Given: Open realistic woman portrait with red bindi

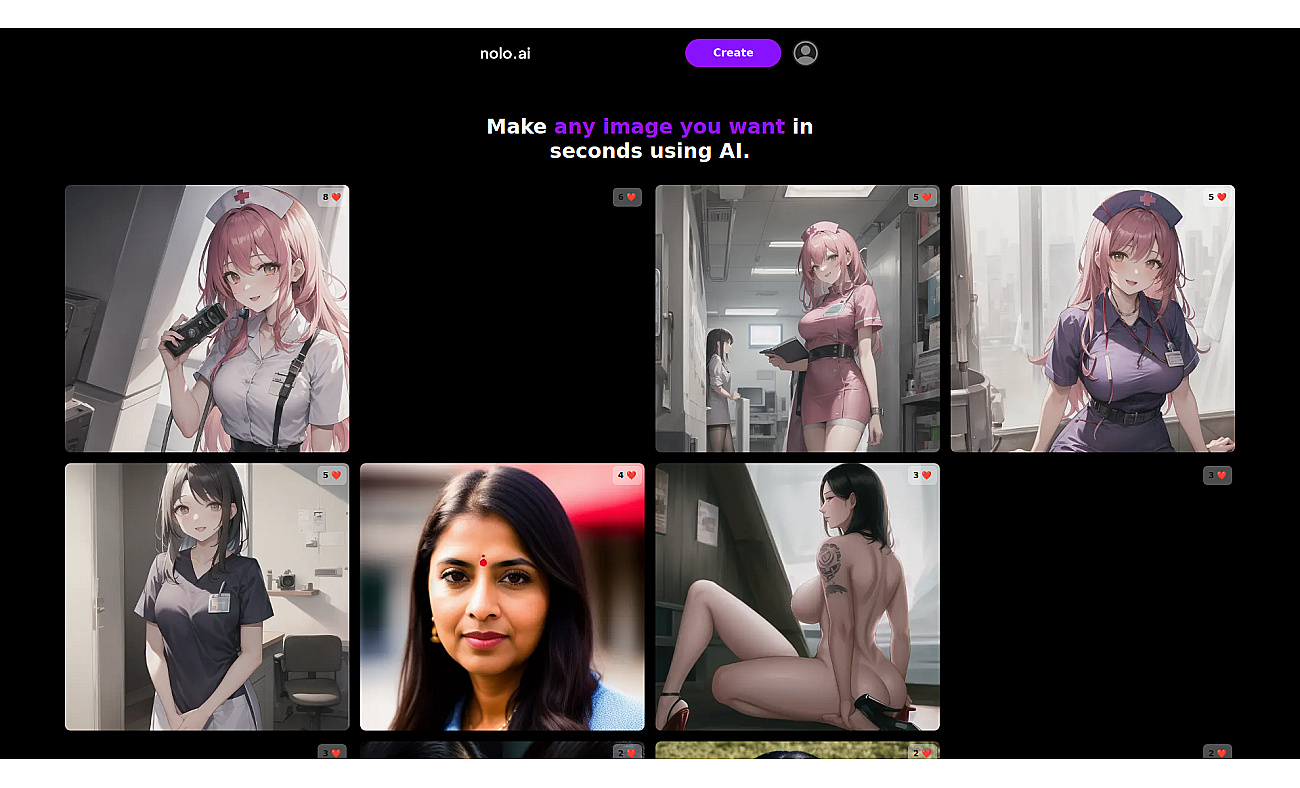Looking at the screenshot, I should tap(502, 596).
